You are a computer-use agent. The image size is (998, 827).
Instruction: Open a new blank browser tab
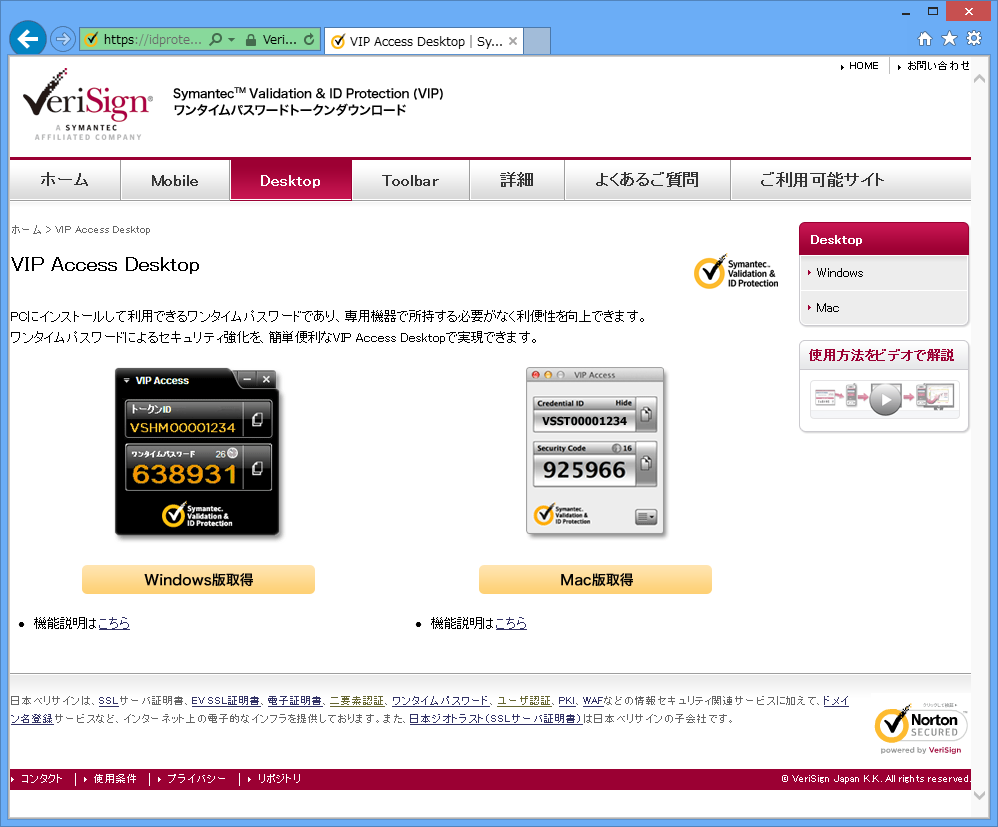(x=537, y=41)
